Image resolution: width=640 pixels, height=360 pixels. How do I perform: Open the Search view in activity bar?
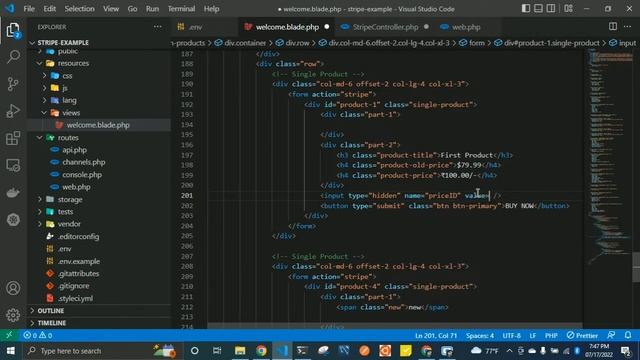point(13,57)
